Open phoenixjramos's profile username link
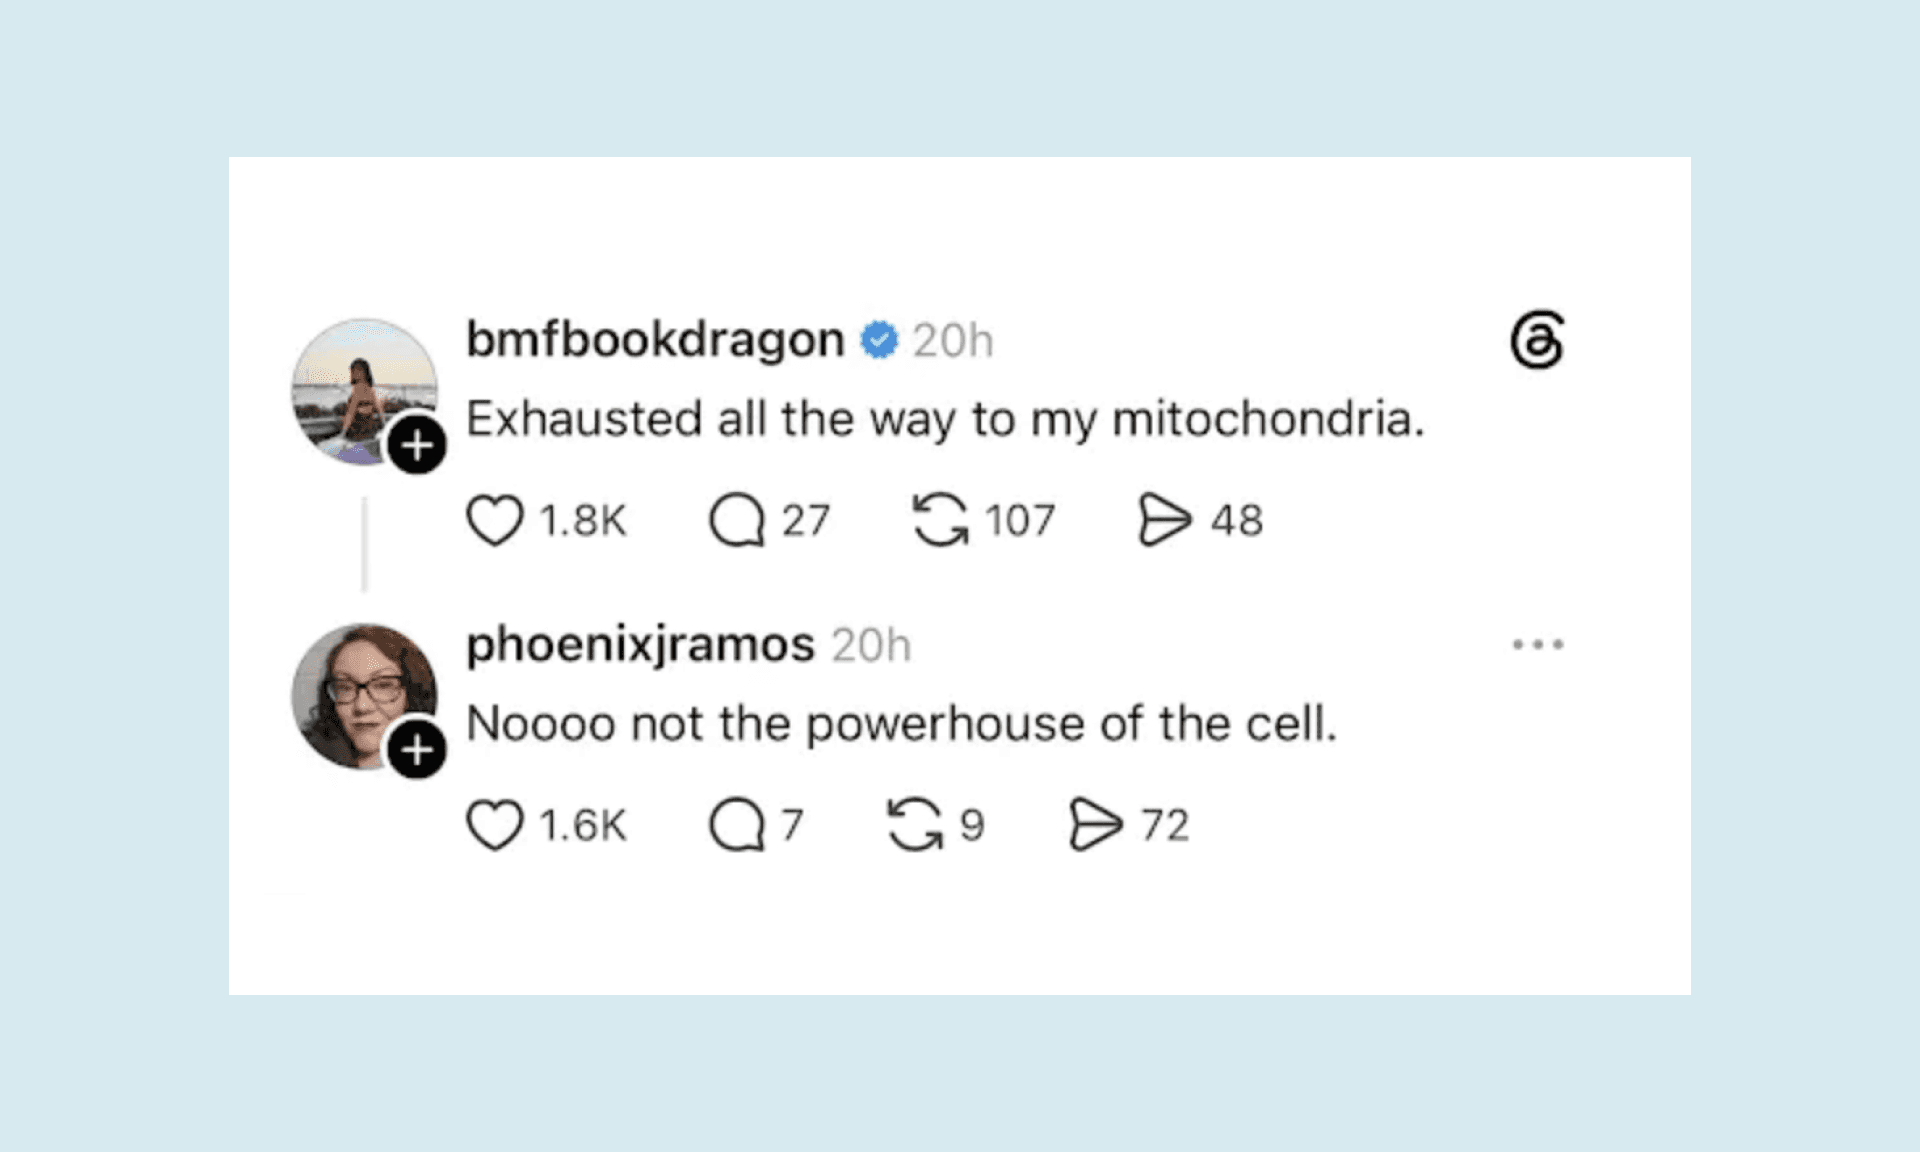 [x=641, y=645]
